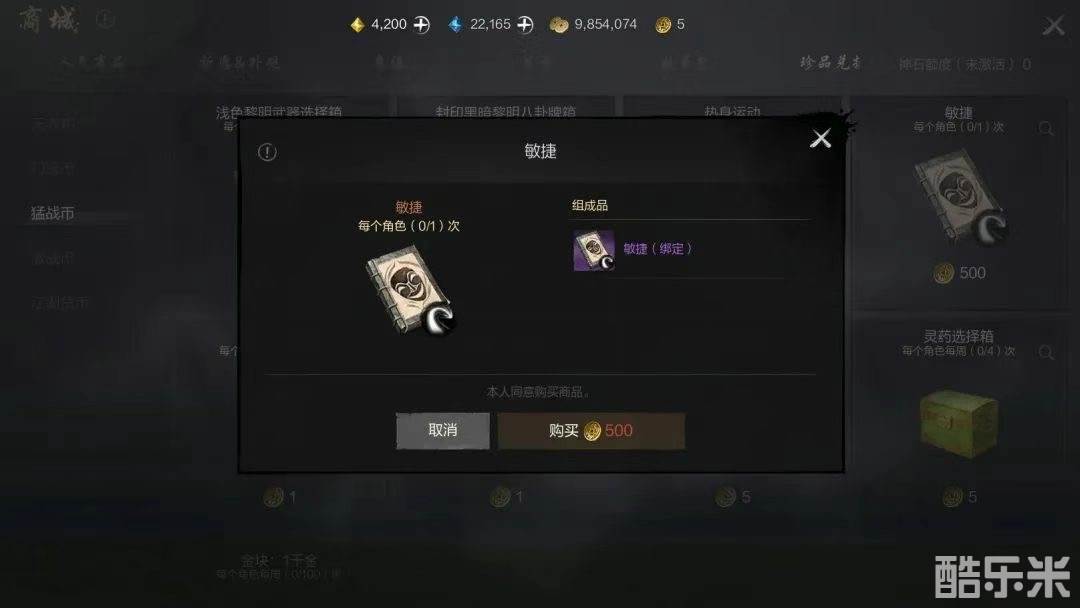Screen dimensions: 1080x608
Task: Inspect 敏捷 item with magnifier icon
Action: click(x=1046, y=128)
